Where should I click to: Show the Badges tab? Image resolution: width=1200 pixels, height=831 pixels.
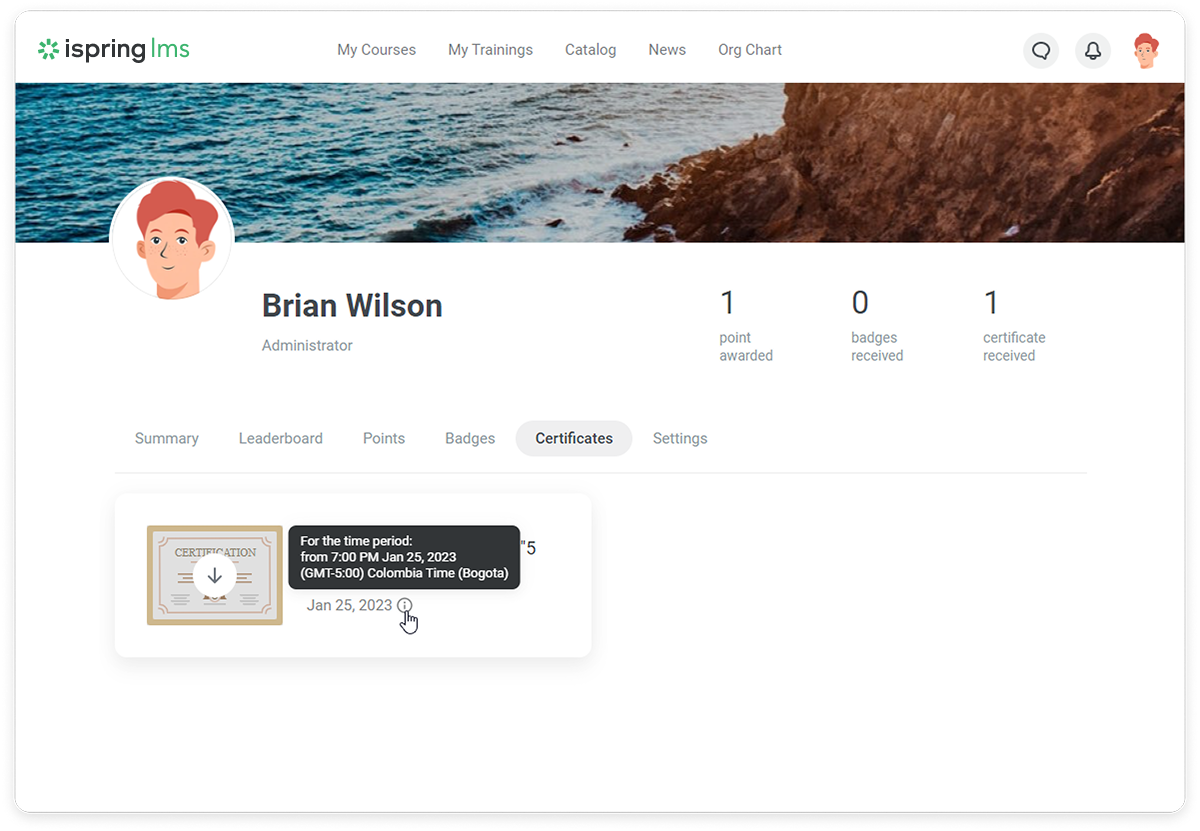pyautogui.click(x=470, y=438)
